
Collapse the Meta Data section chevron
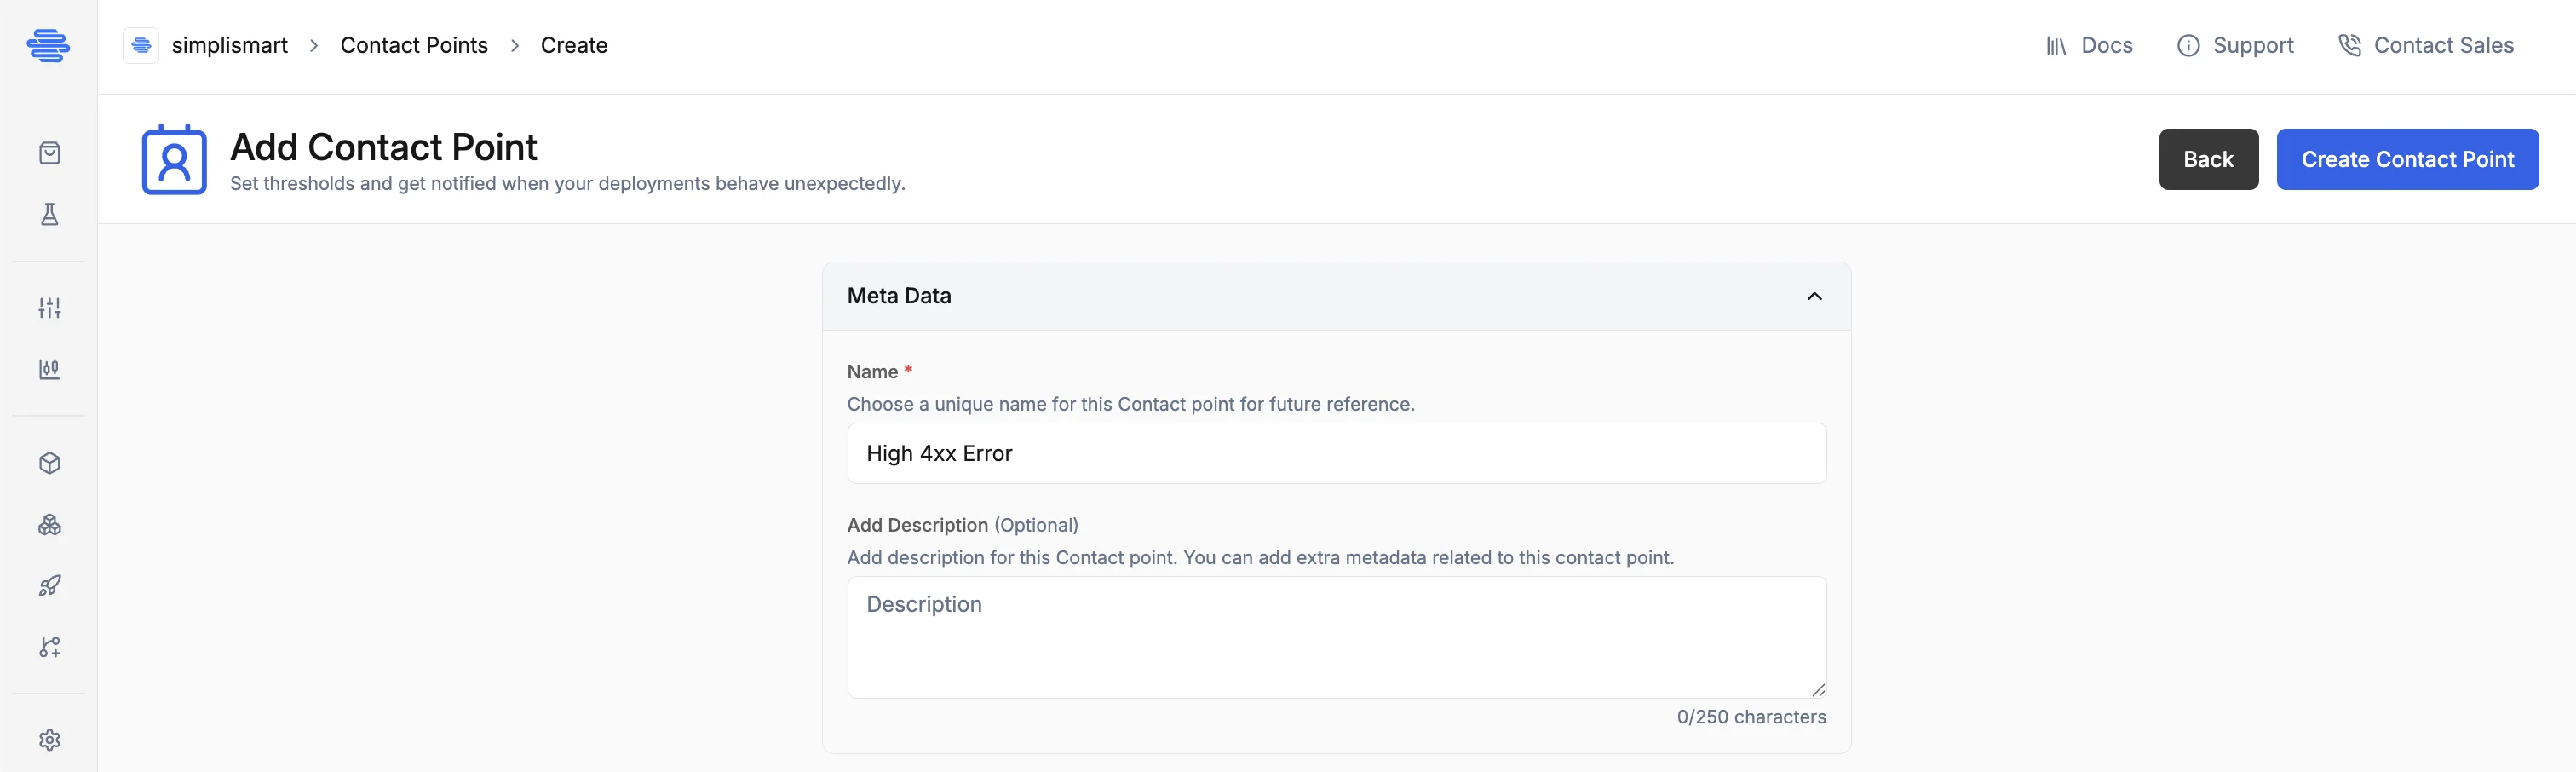(x=1814, y=296)
